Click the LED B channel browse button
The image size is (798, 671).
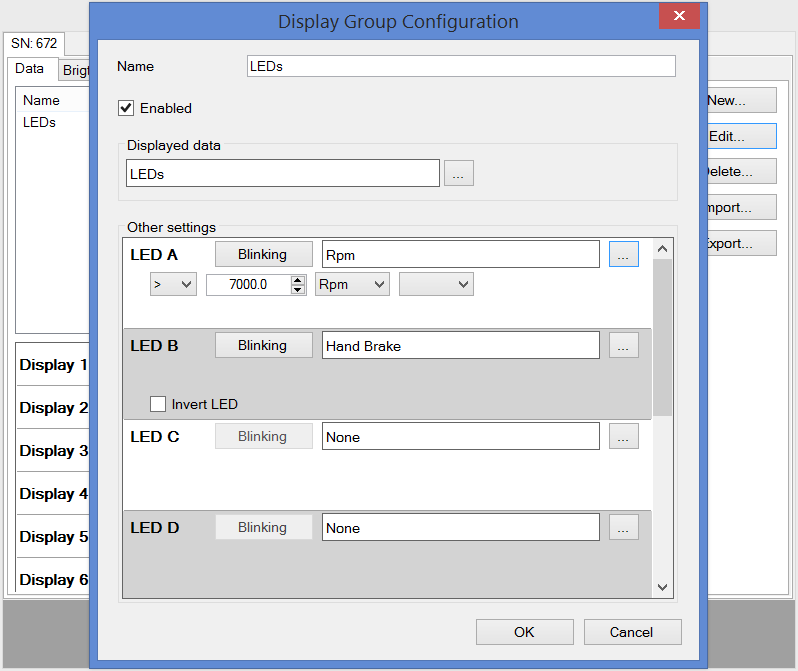coord(623,345)
